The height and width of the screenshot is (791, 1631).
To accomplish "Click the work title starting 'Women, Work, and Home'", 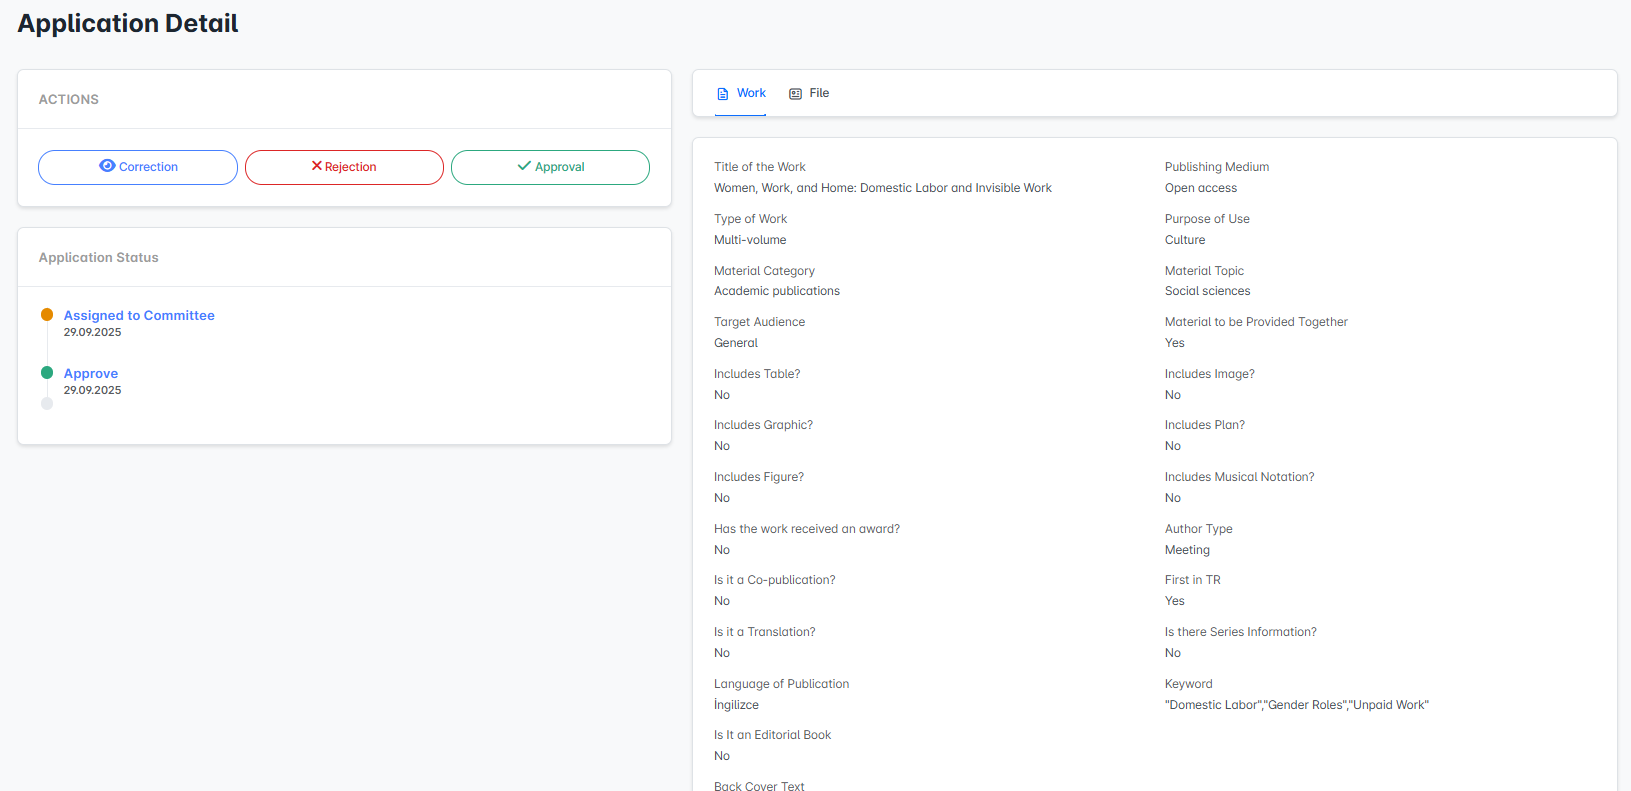I will click(882, 188).
